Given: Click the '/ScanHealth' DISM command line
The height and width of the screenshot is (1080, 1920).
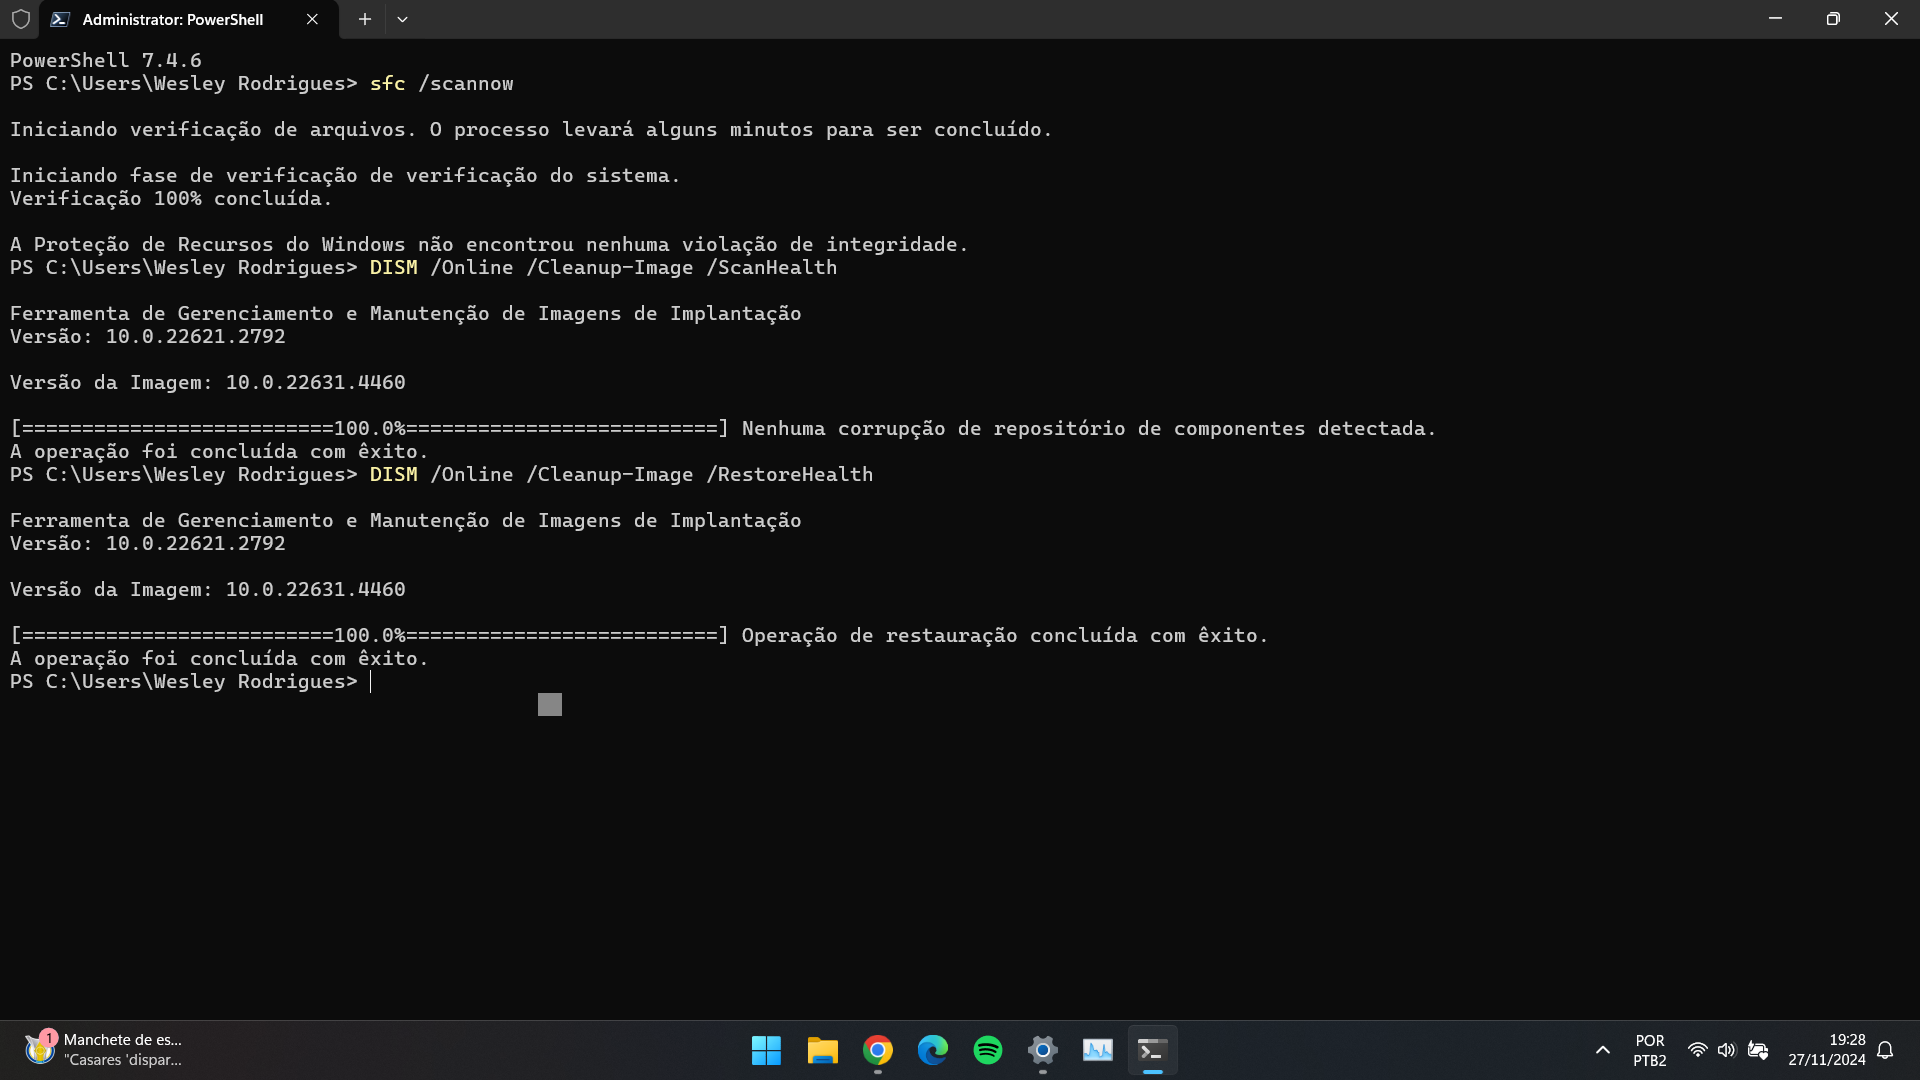Looking at the screenshot, I should coord(603,268).
